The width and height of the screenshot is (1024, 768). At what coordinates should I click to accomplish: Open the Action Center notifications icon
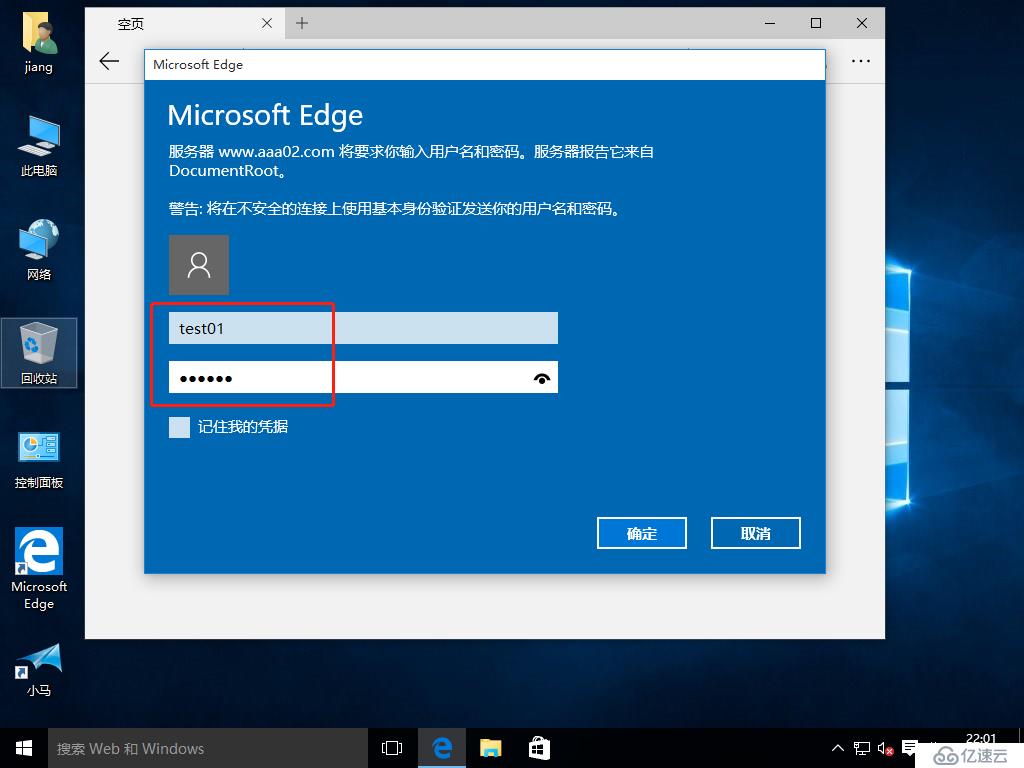tap(908, 748)
